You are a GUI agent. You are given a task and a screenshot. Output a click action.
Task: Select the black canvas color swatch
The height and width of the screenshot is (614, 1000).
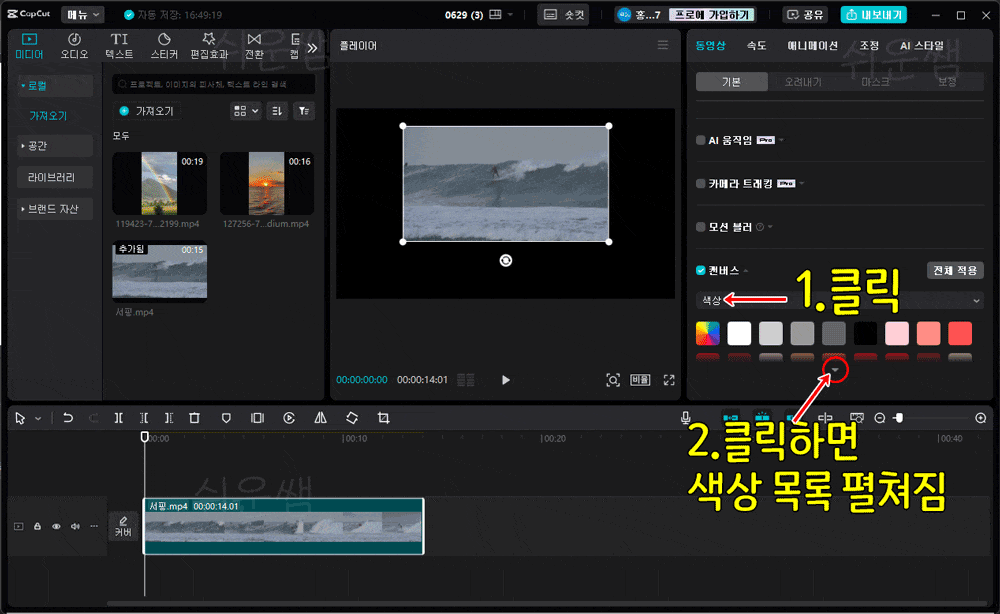pos(865,333)
